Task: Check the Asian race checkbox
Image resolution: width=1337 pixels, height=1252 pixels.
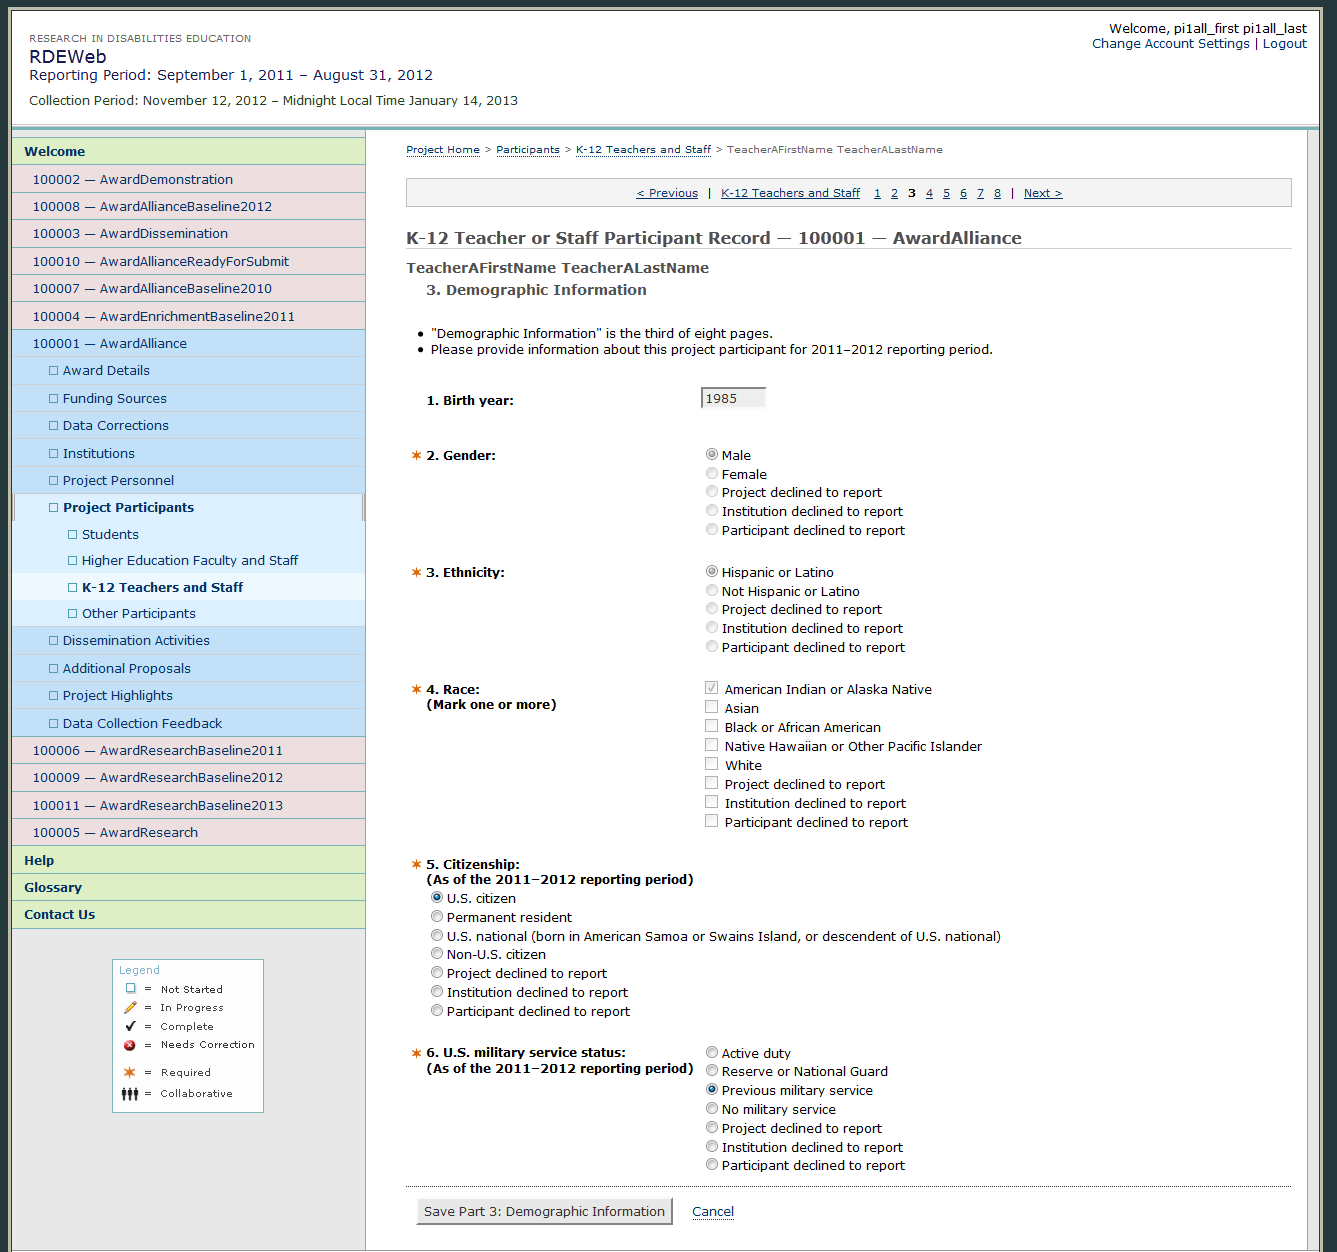Action: [x=712, y=708]
